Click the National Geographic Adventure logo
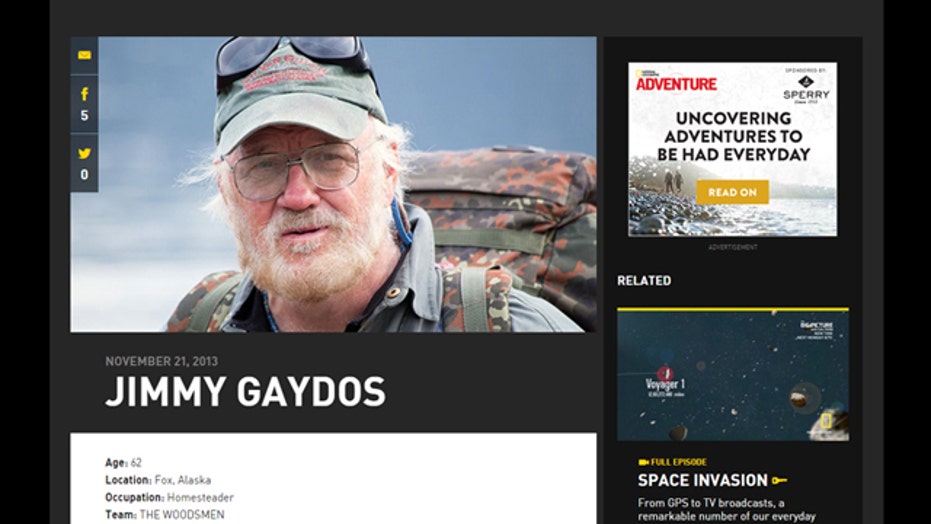931x524 pixels. 676,81
